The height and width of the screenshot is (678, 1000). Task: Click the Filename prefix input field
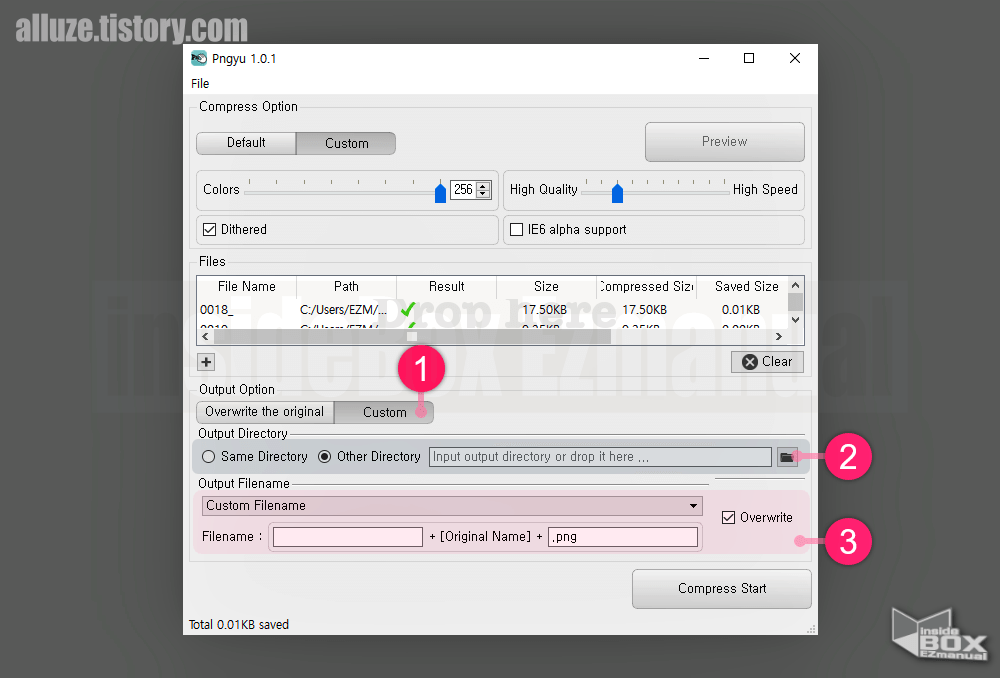348,536
